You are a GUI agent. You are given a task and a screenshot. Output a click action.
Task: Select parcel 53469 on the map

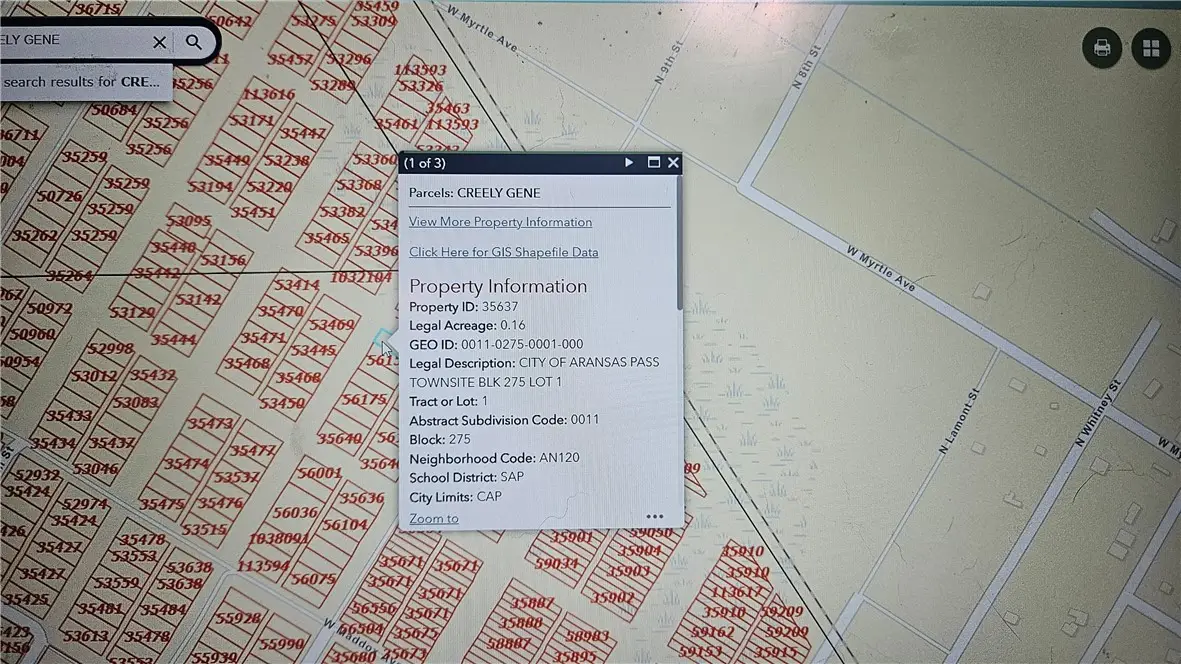(332, 325)
